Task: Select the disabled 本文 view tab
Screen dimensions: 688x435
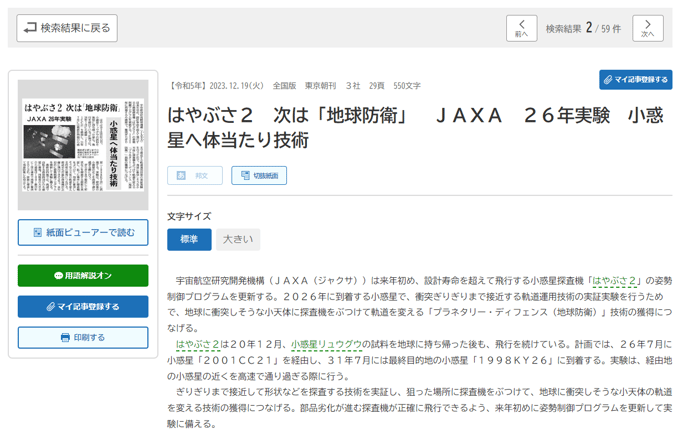Action: point(194,176)
